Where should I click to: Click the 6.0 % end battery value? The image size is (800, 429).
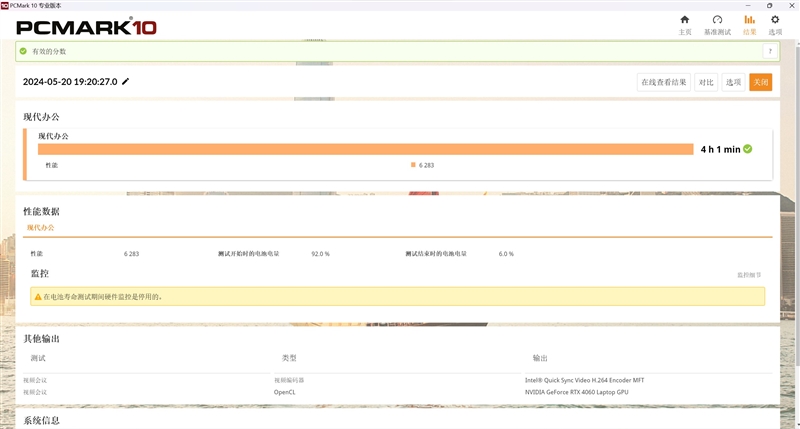pyautogui.click(x=506, y=254)
